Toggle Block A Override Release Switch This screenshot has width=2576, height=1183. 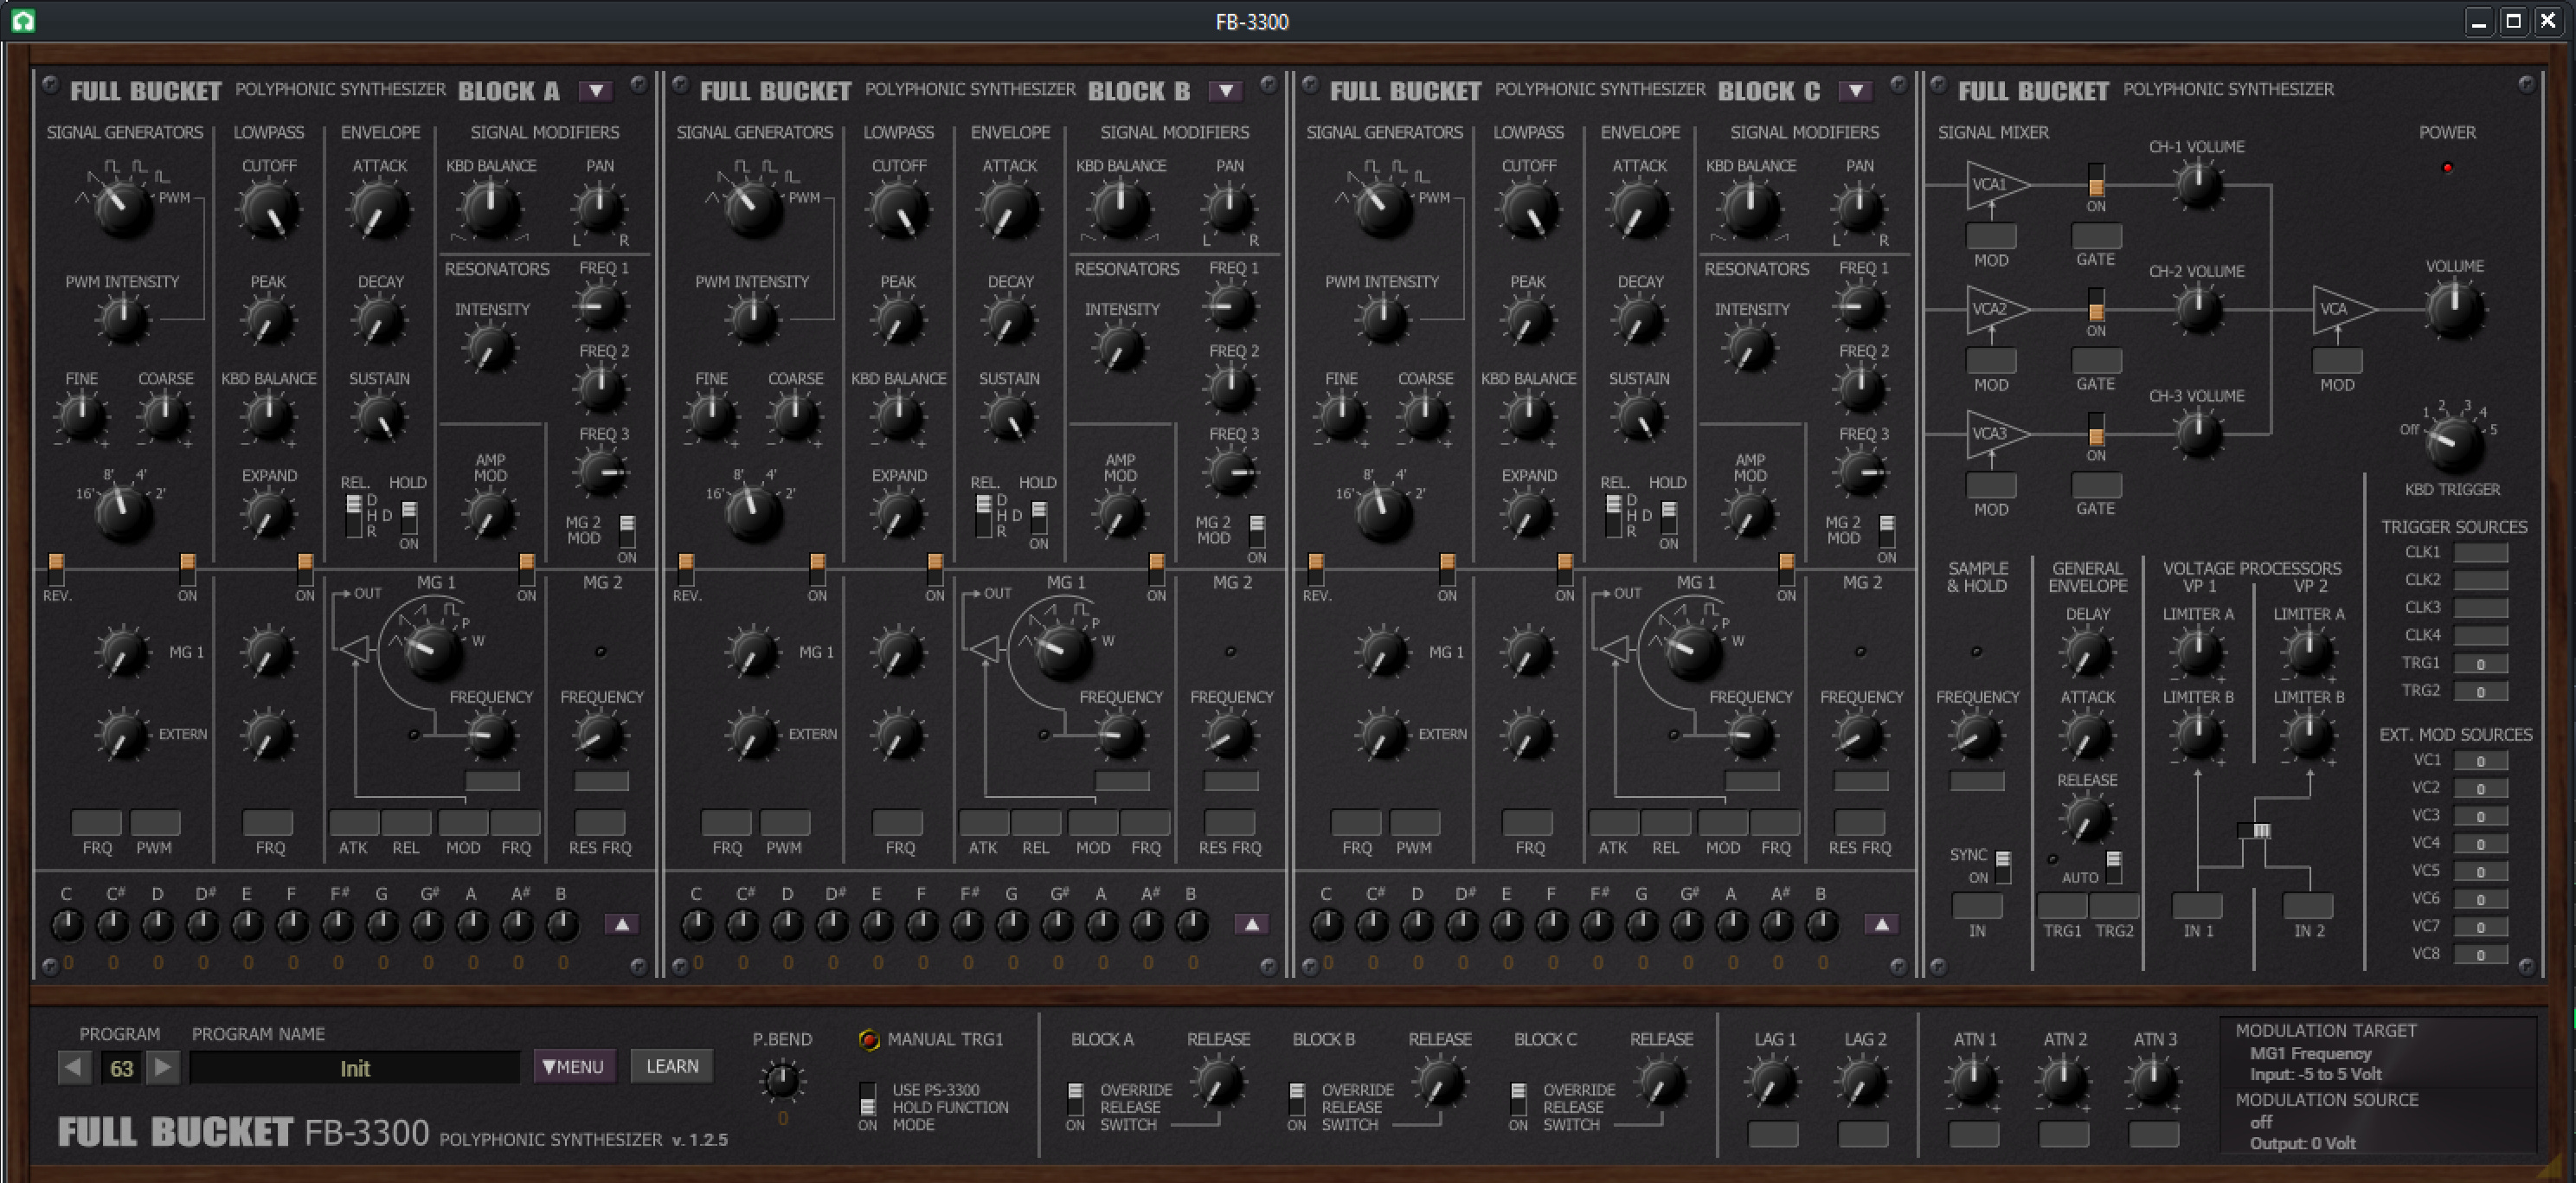pyautogui.click(x=1075, y=1099)
